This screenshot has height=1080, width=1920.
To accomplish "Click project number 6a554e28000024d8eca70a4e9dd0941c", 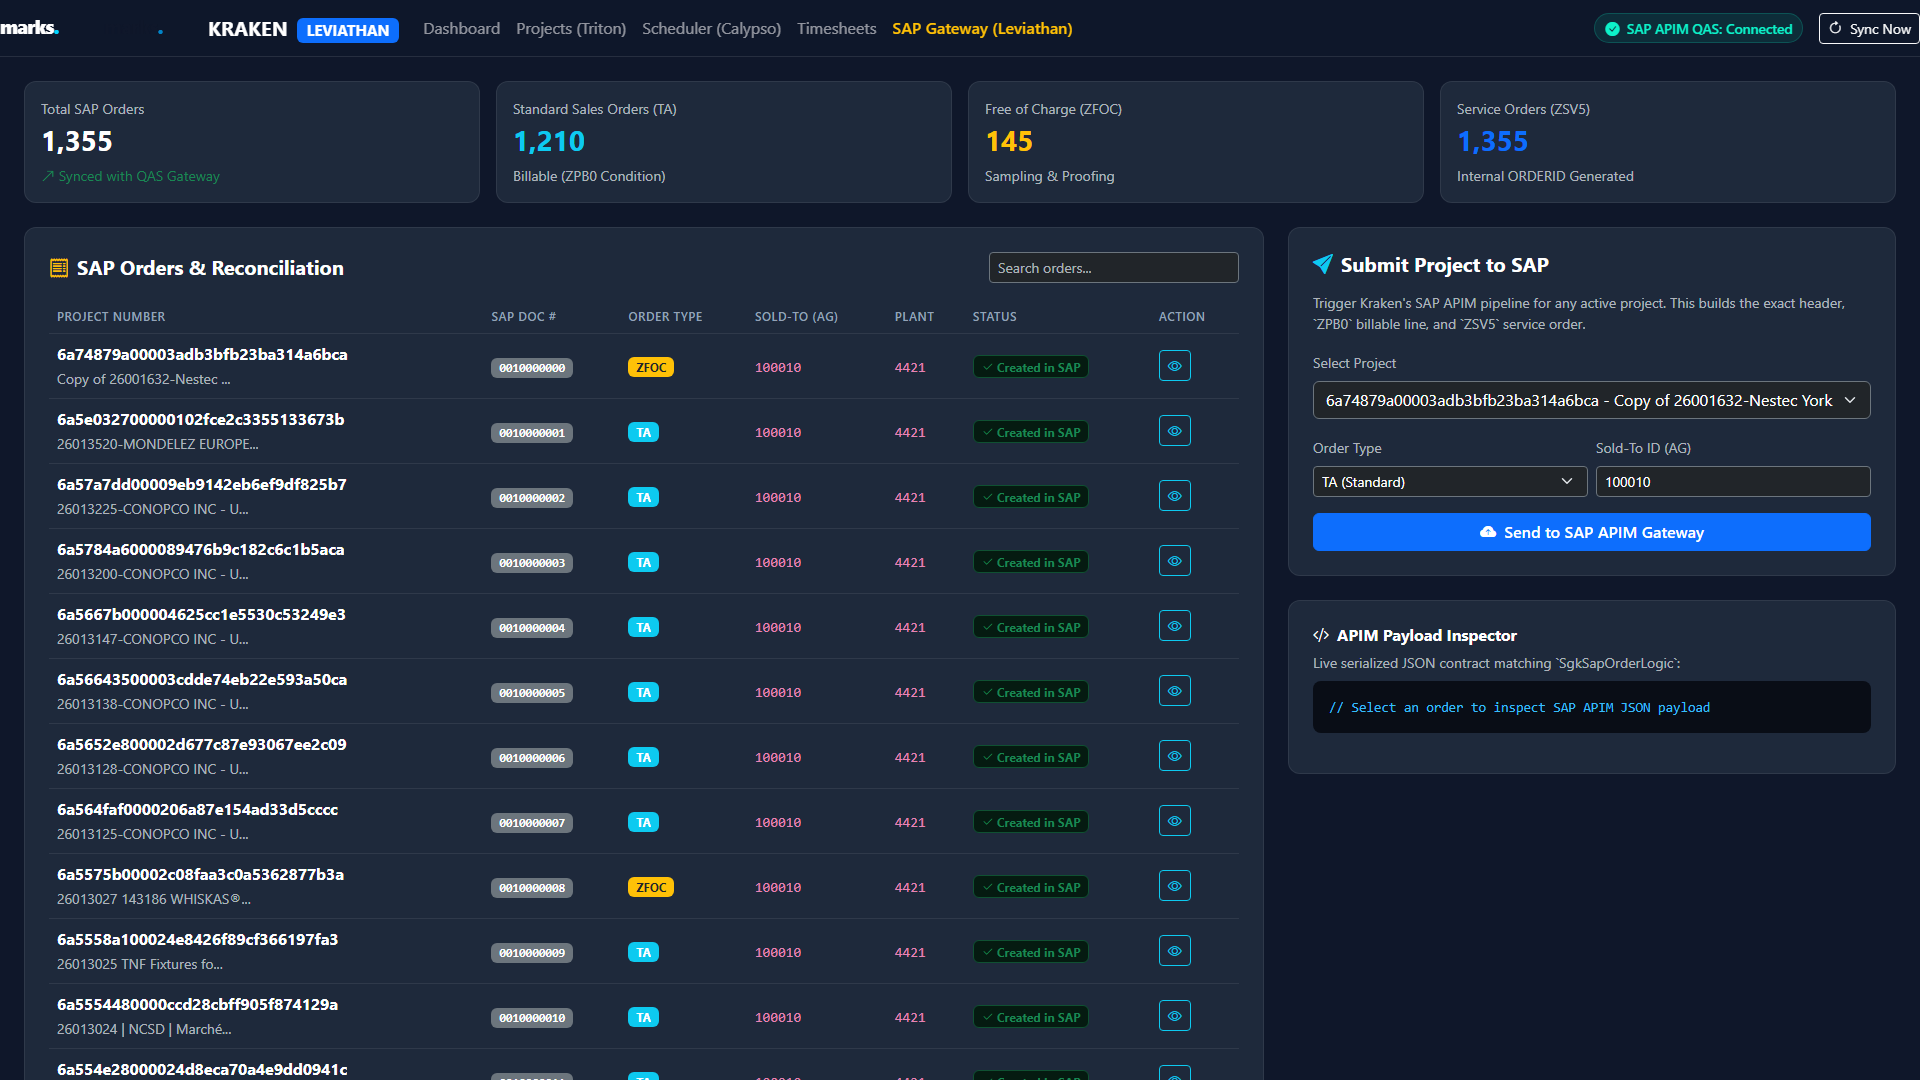I will (x=202, y=1069).
